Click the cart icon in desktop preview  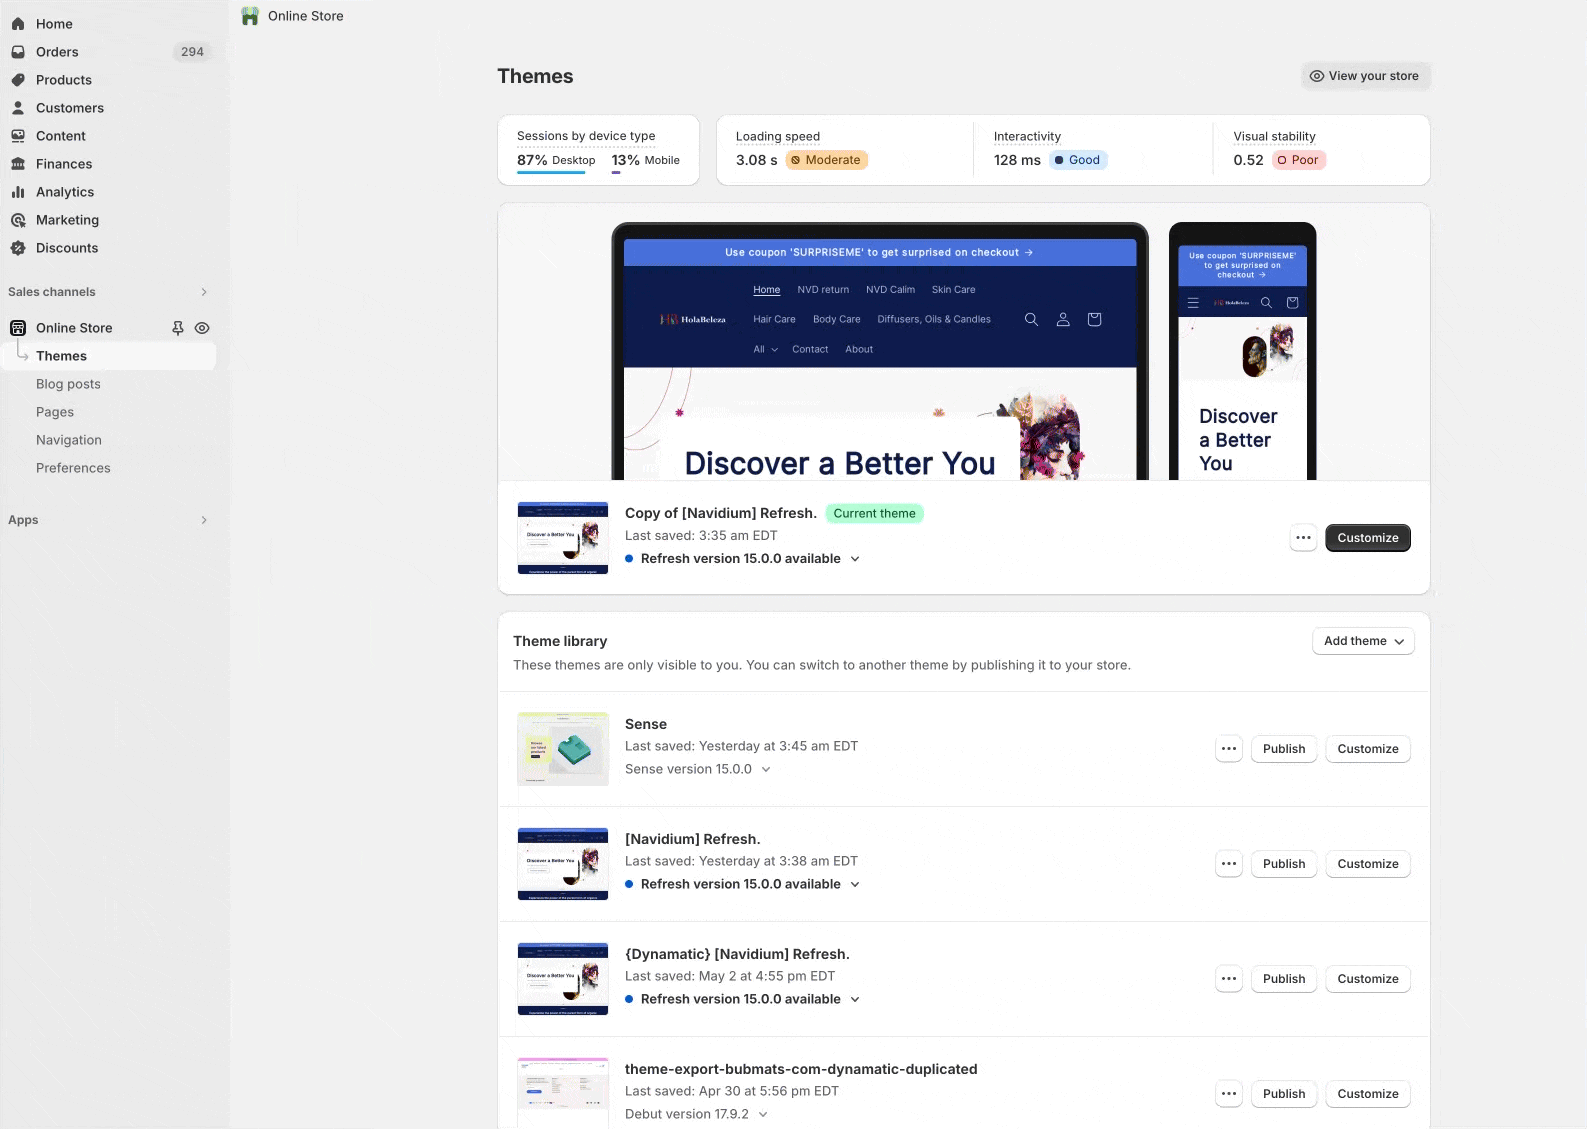click(1094, 319)
